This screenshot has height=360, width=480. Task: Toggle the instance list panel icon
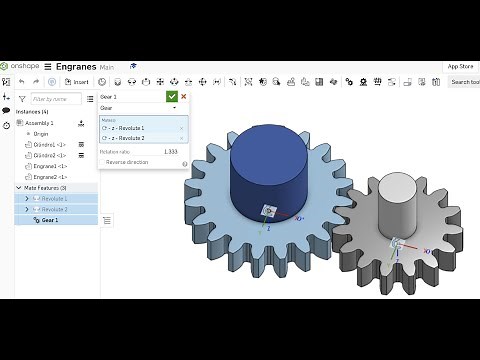[6, 82]
